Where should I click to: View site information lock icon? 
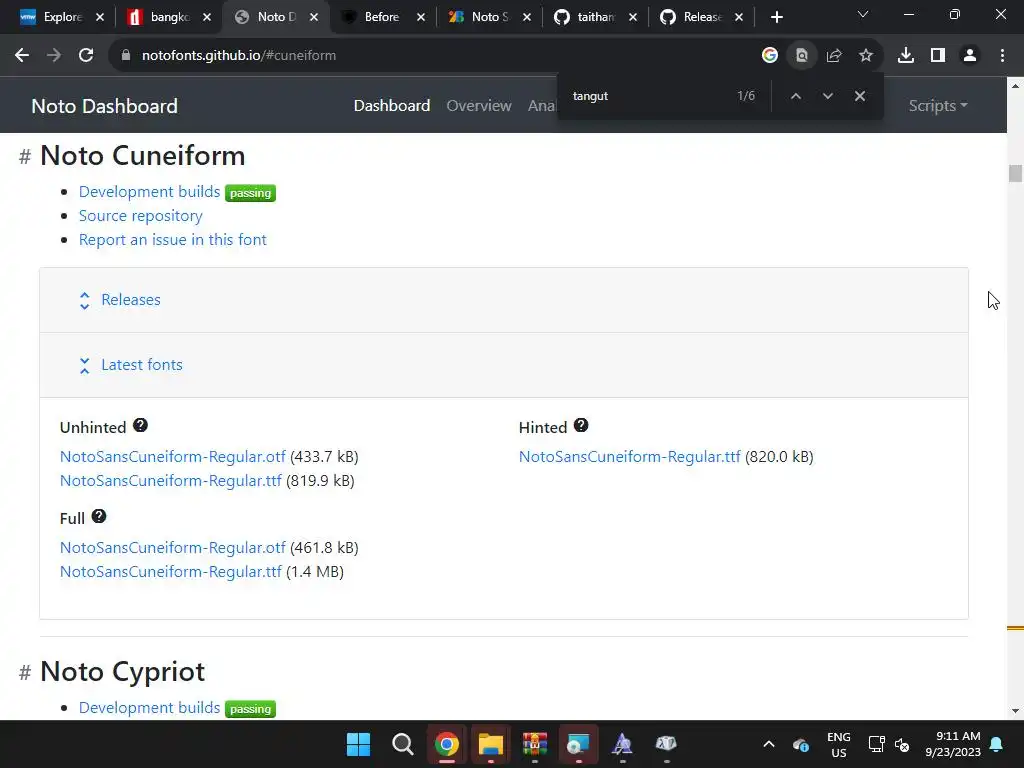(126, 56)
